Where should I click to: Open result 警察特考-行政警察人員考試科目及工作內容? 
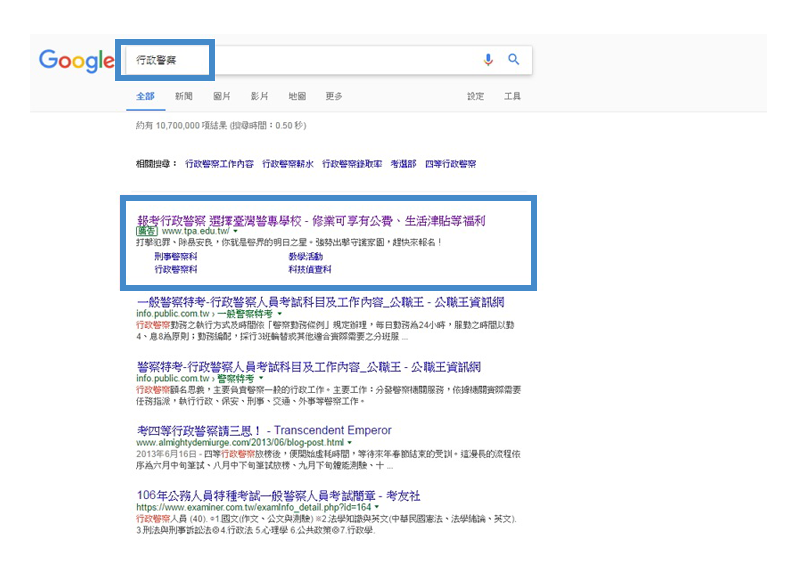309,367
